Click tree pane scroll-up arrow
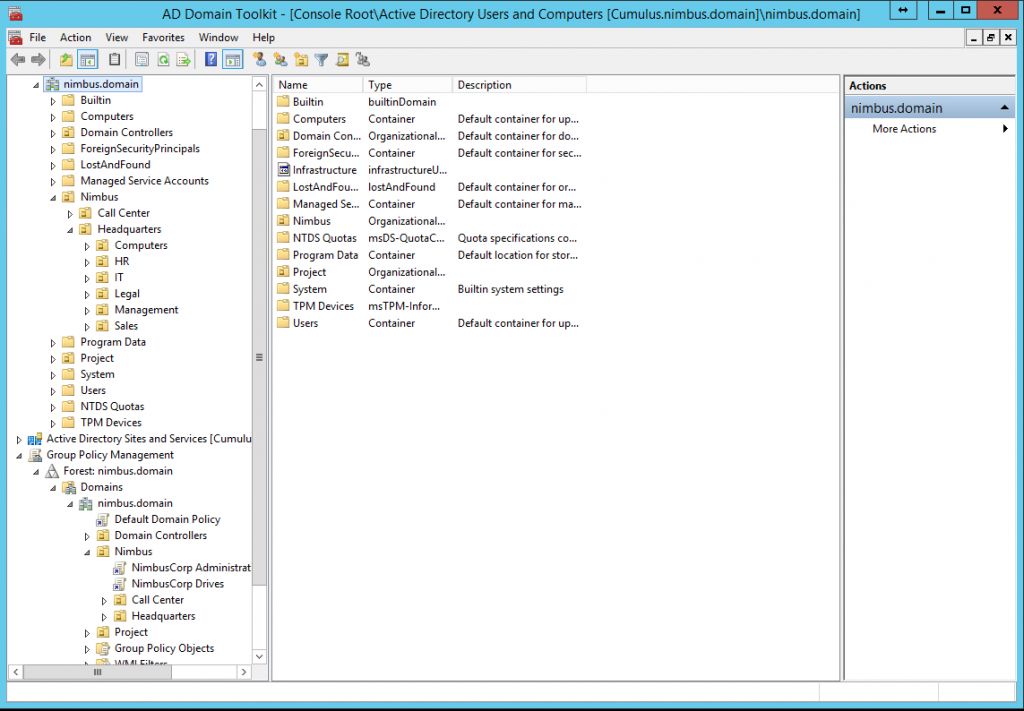 click(259, 85)
